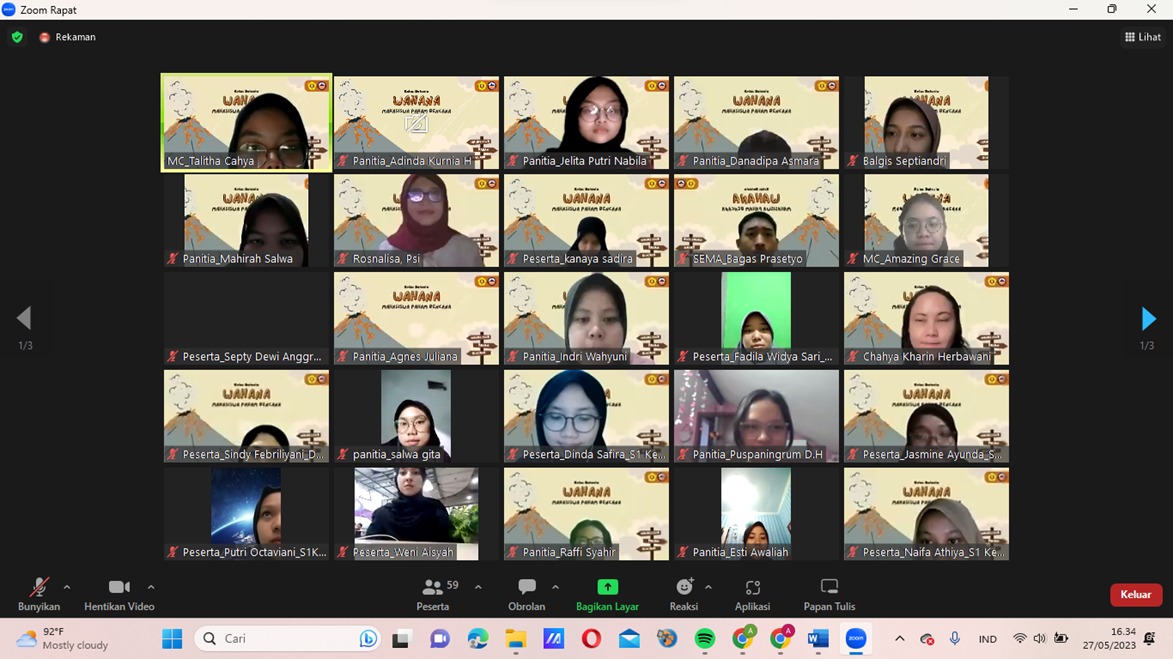Expand audio options arrow beside Bunyikan
Image resolution: width=1173 pixels, height=659 pixels.
coord(67,587)
